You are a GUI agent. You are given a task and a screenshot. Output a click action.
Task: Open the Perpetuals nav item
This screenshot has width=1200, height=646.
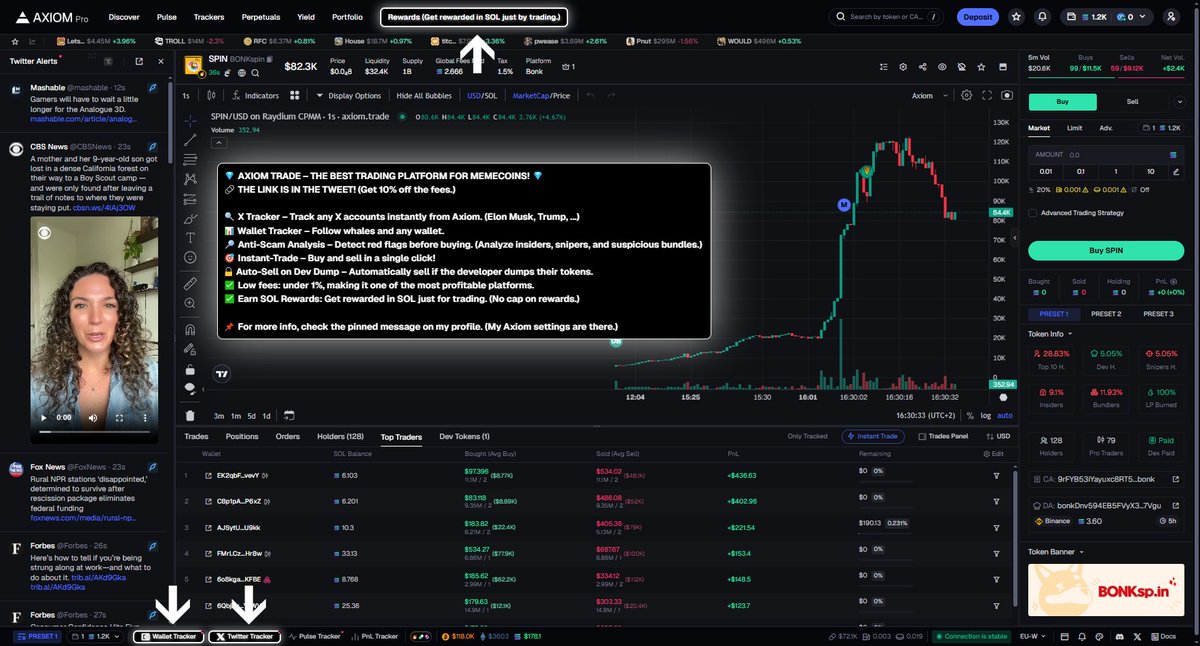click(260, 17)
